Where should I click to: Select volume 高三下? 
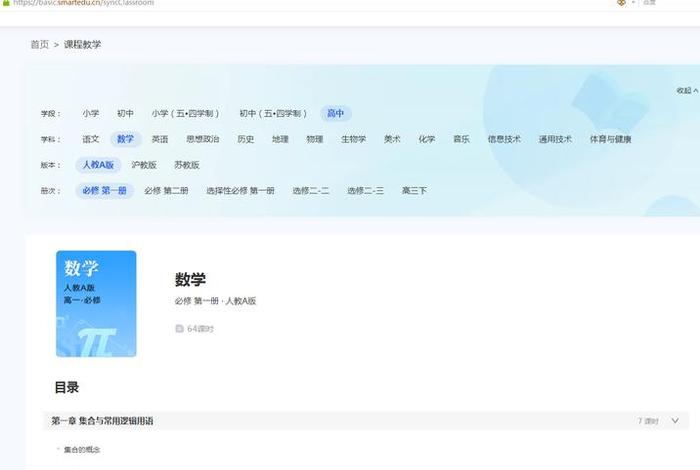tap(414, 191)
